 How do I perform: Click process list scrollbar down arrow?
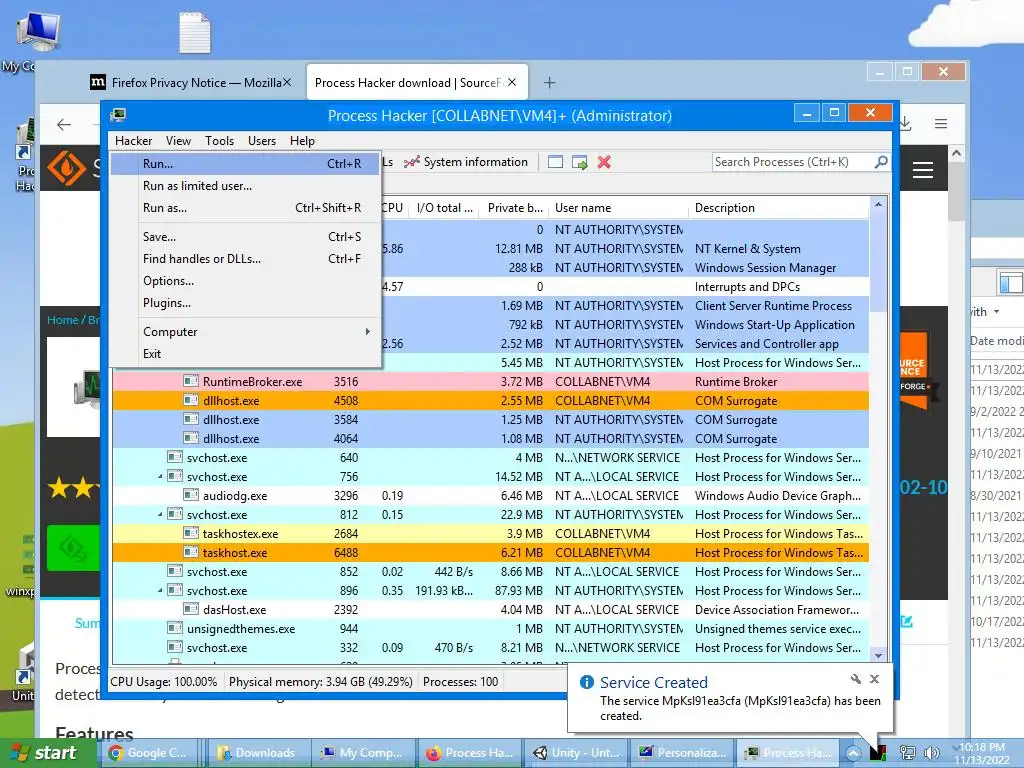(878, 655)
